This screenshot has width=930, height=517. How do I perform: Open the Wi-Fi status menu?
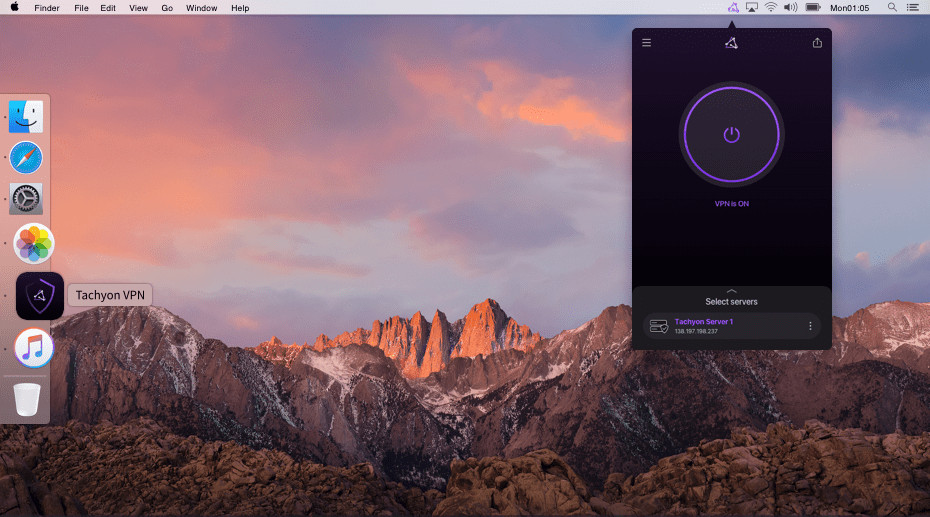tap(771, 8)
